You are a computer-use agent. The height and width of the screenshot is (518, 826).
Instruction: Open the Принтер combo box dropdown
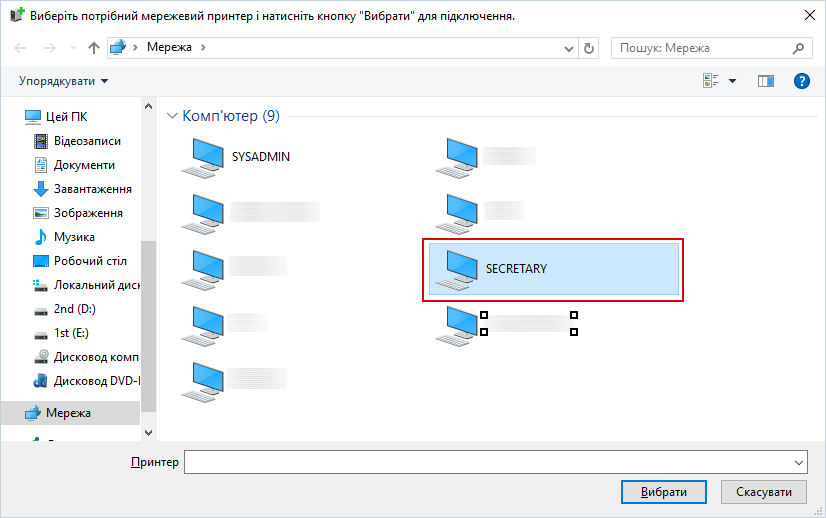click(798, 462)
